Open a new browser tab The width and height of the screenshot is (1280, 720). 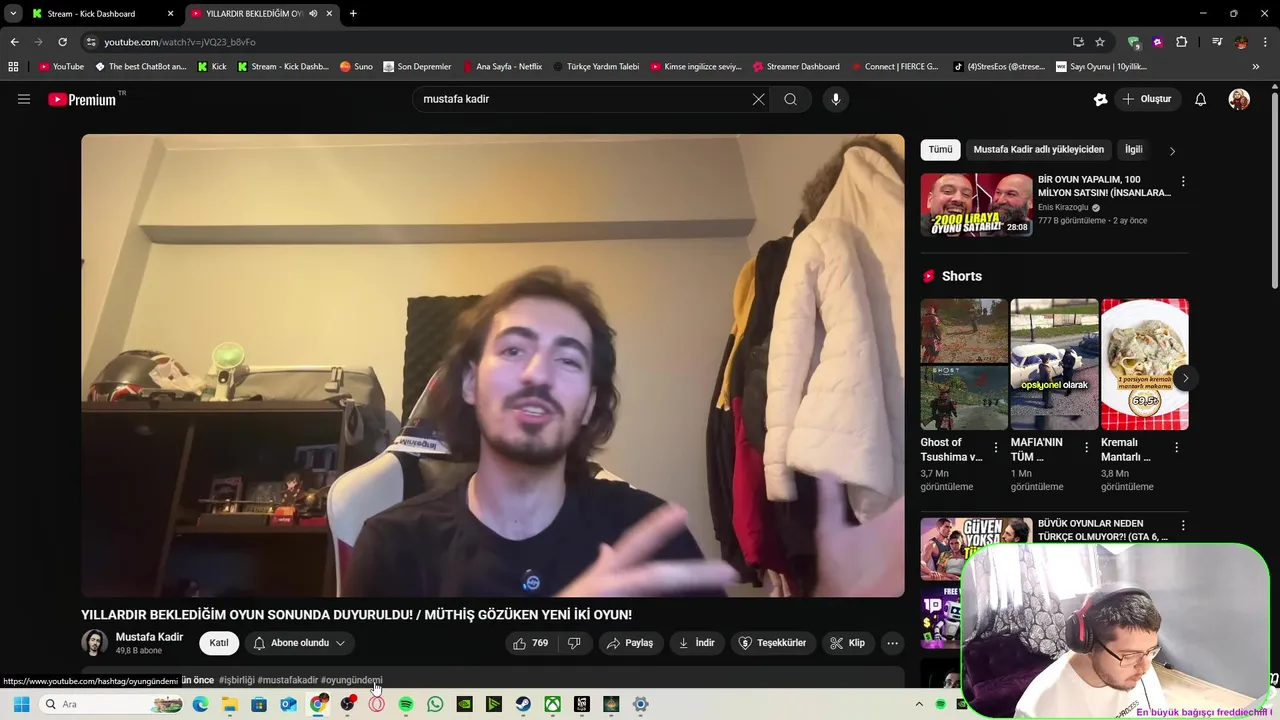(x=353, y=14)
